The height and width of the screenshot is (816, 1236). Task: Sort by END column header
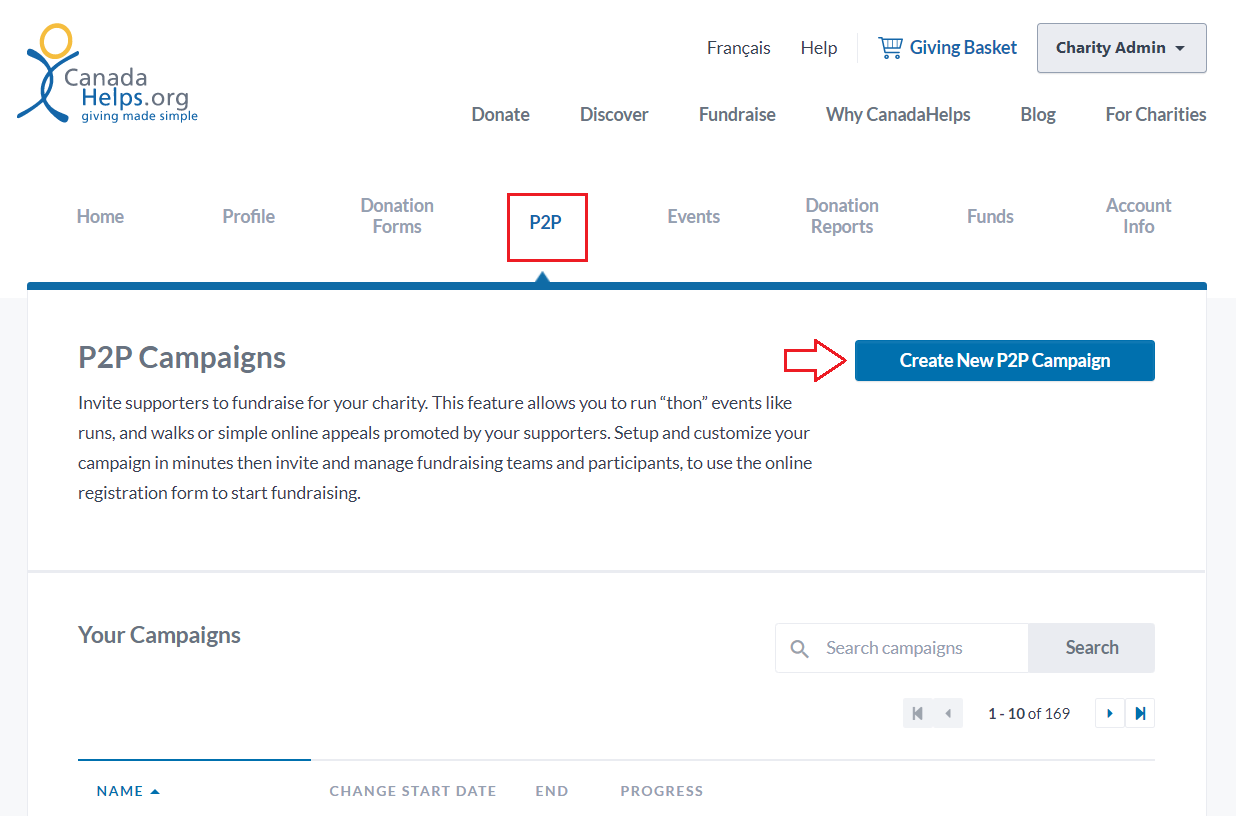[552, 791]
